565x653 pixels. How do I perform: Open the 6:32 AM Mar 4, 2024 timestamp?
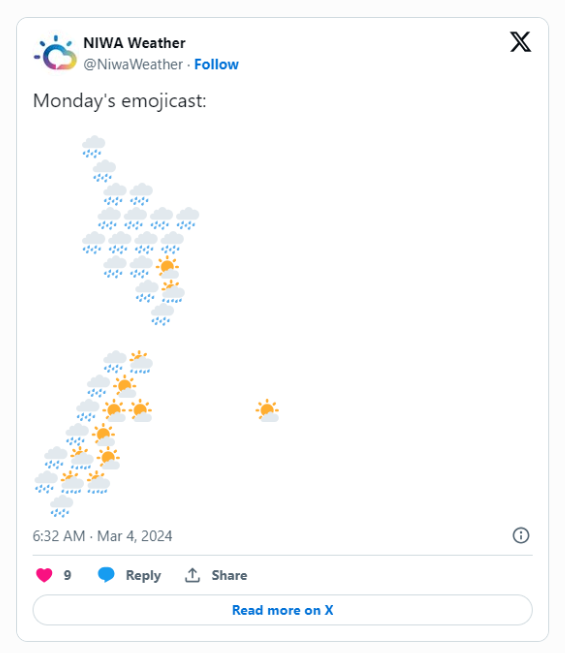click(102, 536)
